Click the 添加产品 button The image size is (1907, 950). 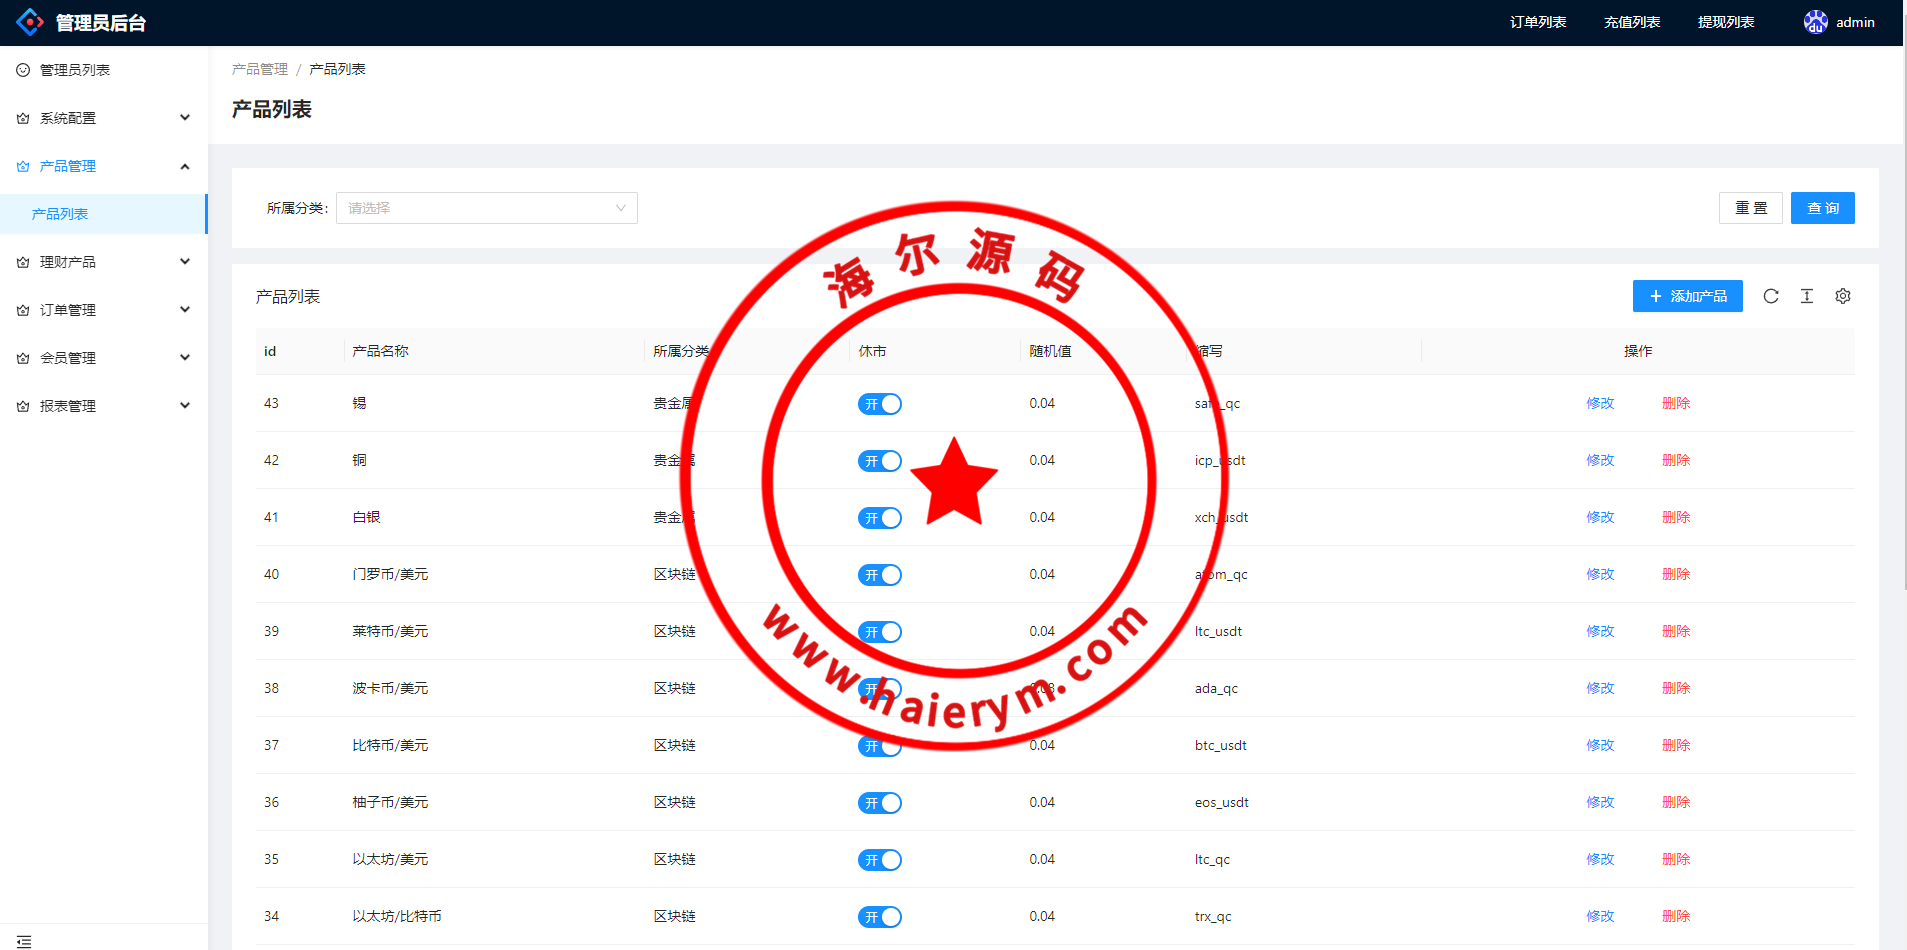1687,296
